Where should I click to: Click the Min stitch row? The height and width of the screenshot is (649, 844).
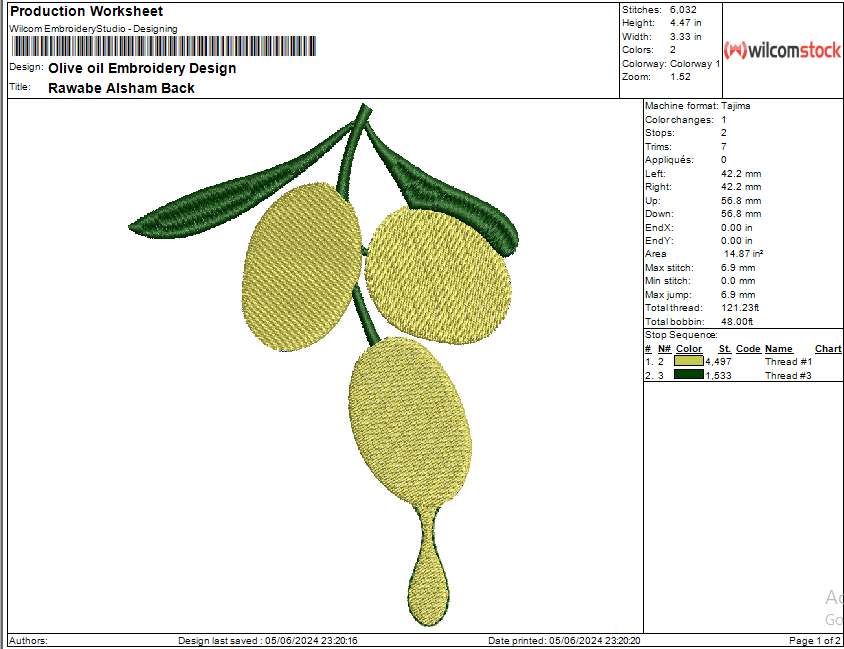[x=700, y=281]
